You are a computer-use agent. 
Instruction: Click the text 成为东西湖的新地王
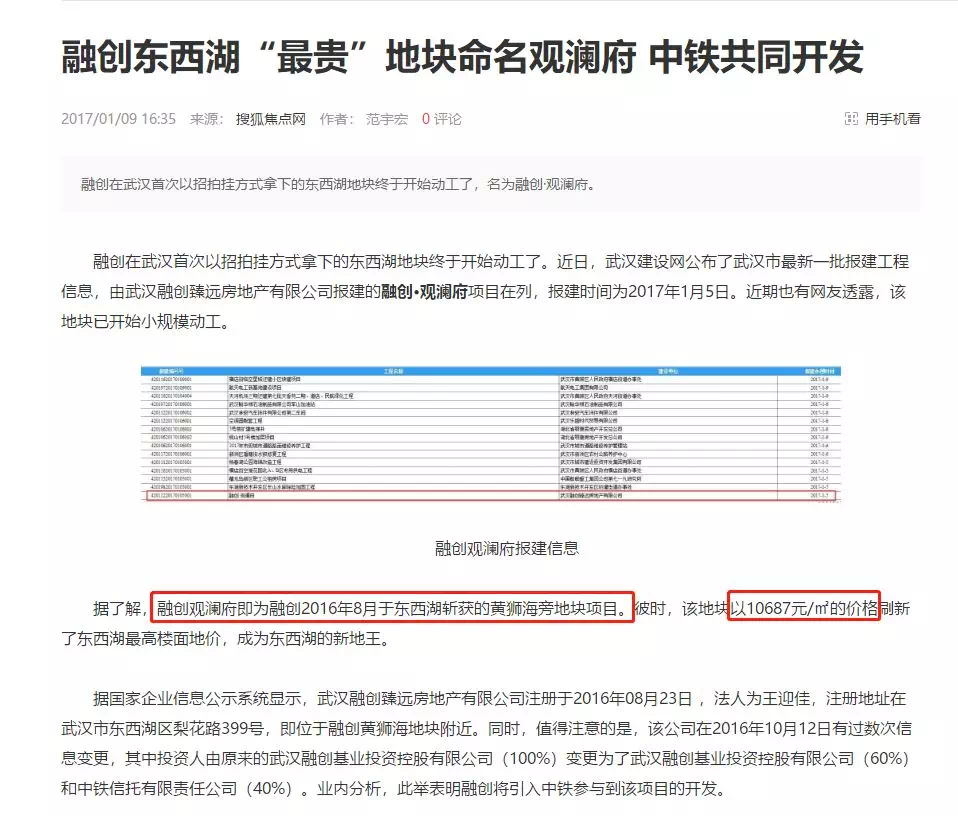coord(308,638)
